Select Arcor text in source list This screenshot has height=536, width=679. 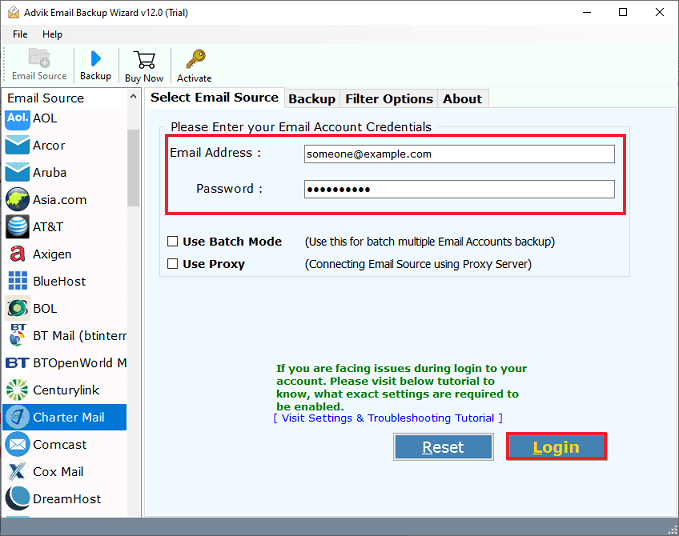(x=49, y=145)
